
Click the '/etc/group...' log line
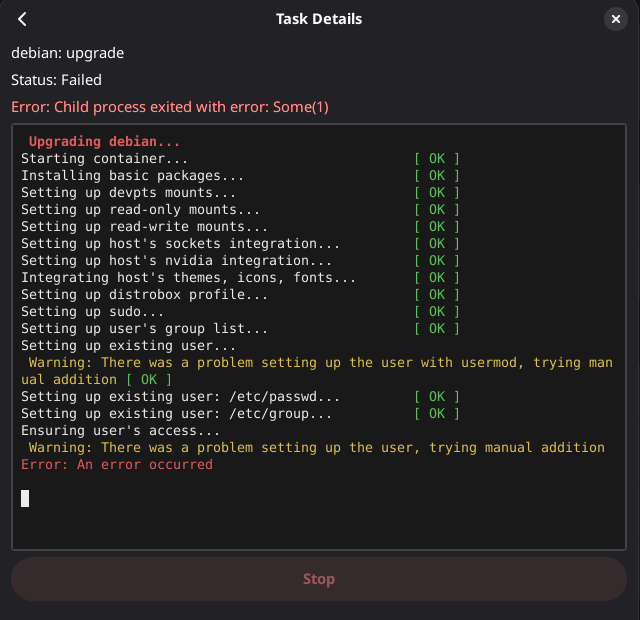176,414
